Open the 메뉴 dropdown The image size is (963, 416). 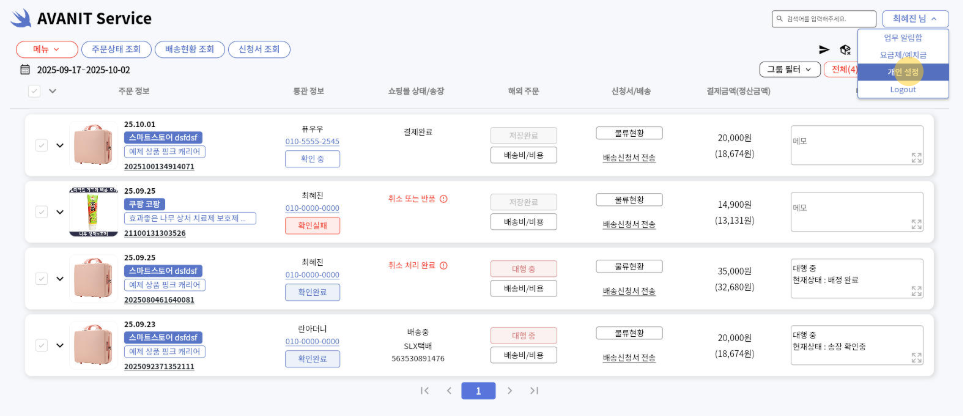click(46, 49)
